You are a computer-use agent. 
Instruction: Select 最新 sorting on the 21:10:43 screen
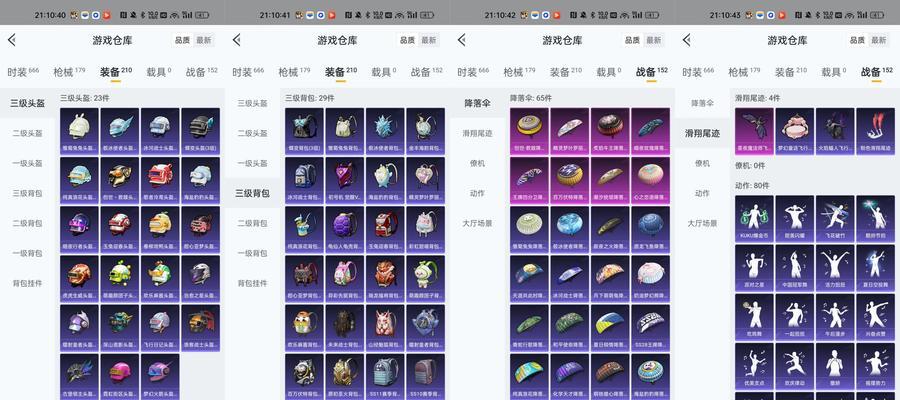879,40
